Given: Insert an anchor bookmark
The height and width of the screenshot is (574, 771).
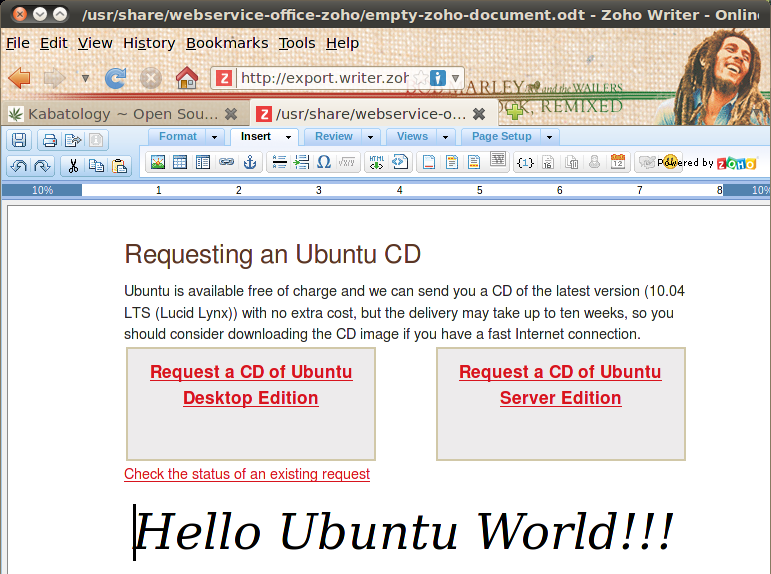Looking at the screenshot, I should (250, 162).
